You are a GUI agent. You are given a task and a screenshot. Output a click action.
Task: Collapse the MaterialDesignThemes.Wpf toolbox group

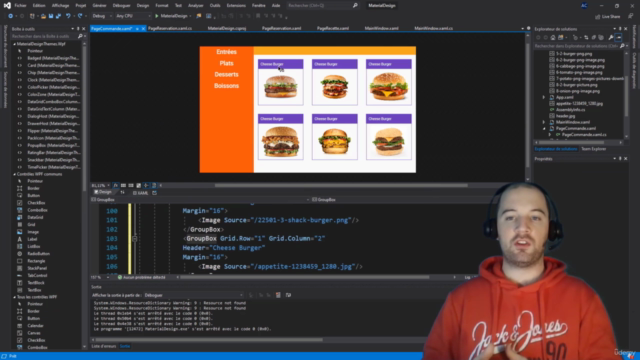pyautogui.click(x=14, y=44)
